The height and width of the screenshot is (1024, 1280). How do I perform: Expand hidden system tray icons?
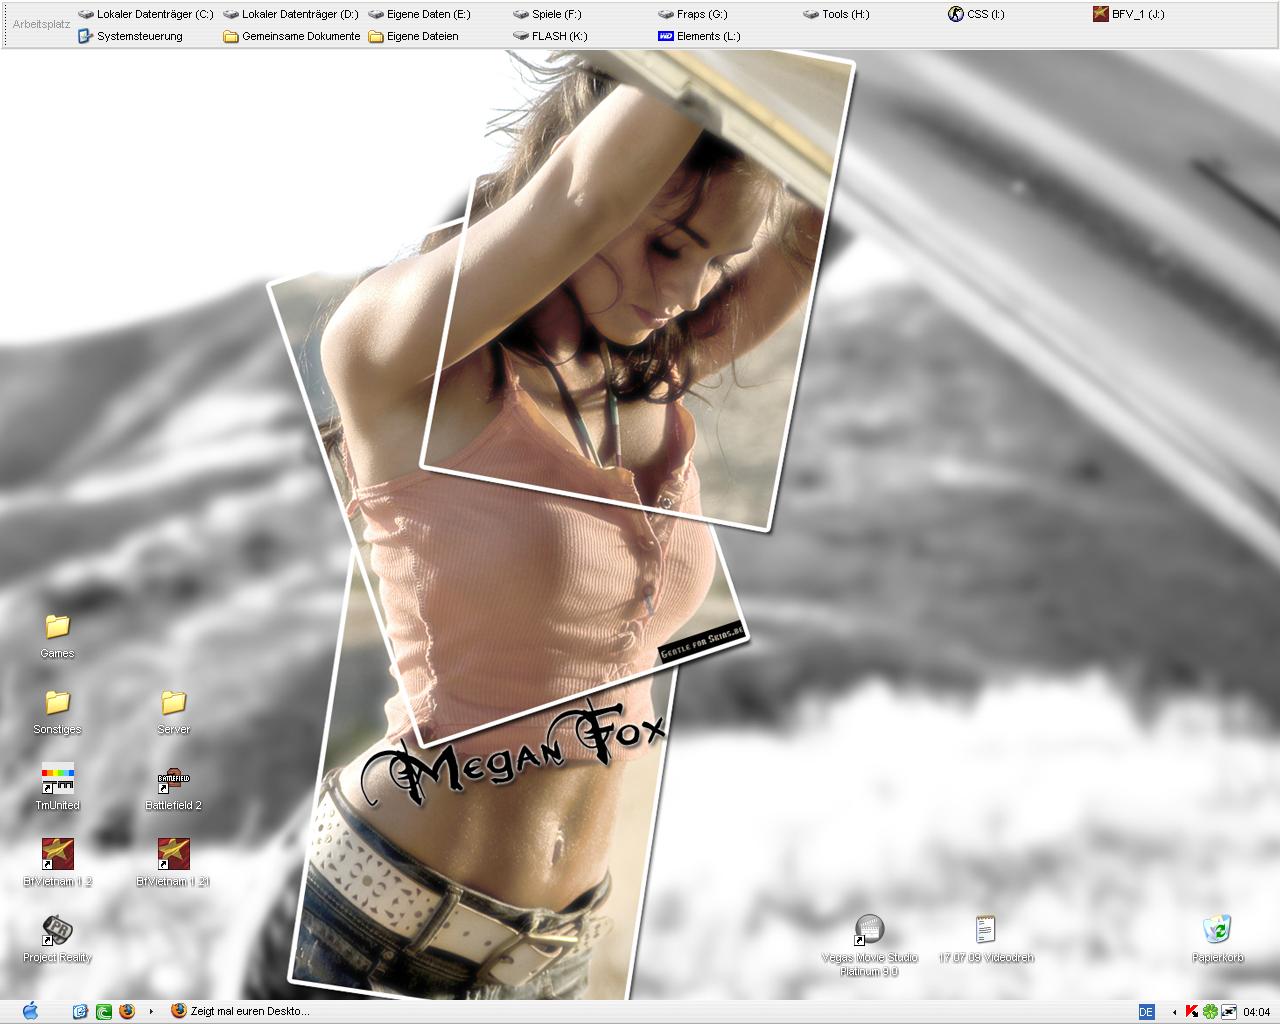point(1174,1011)
